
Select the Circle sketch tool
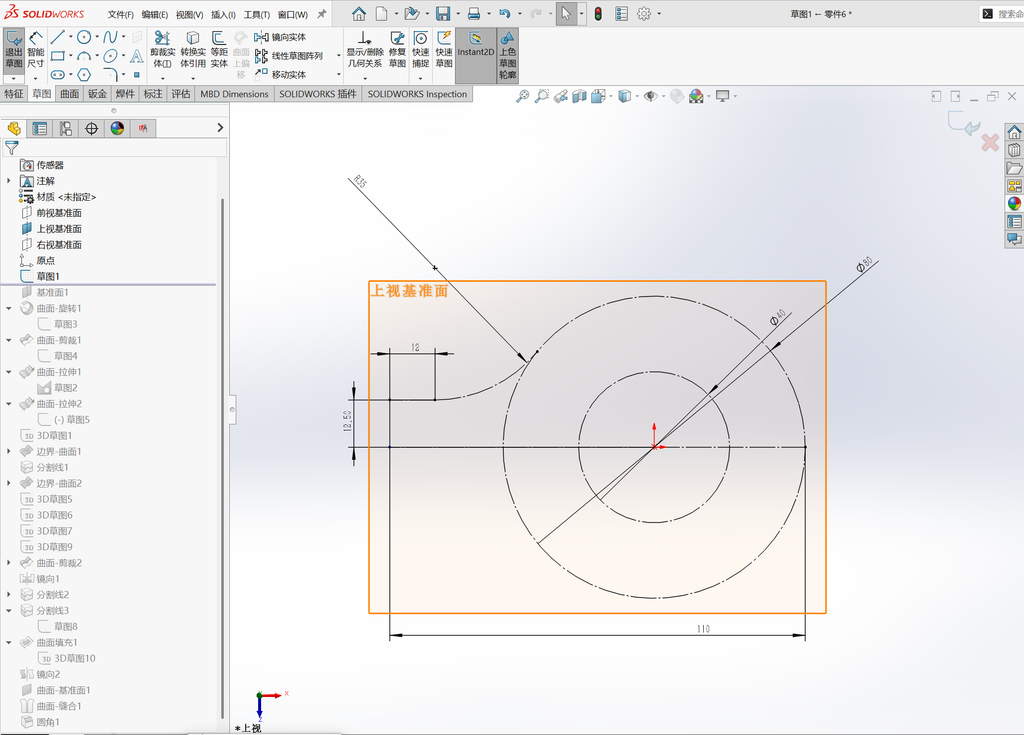coord(84,37)
